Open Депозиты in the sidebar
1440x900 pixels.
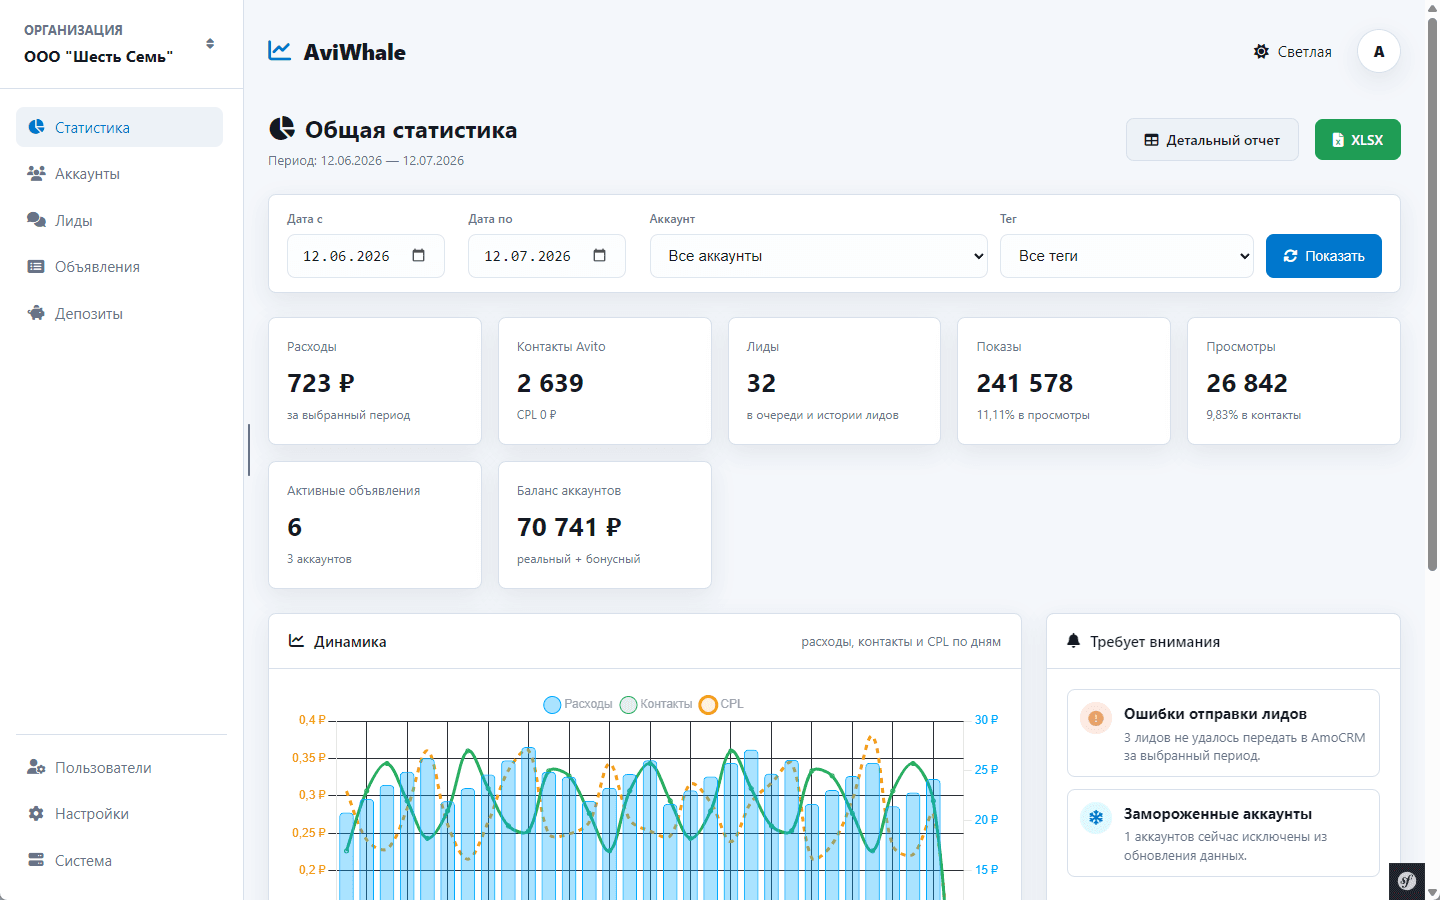click(x=119, y=313)
